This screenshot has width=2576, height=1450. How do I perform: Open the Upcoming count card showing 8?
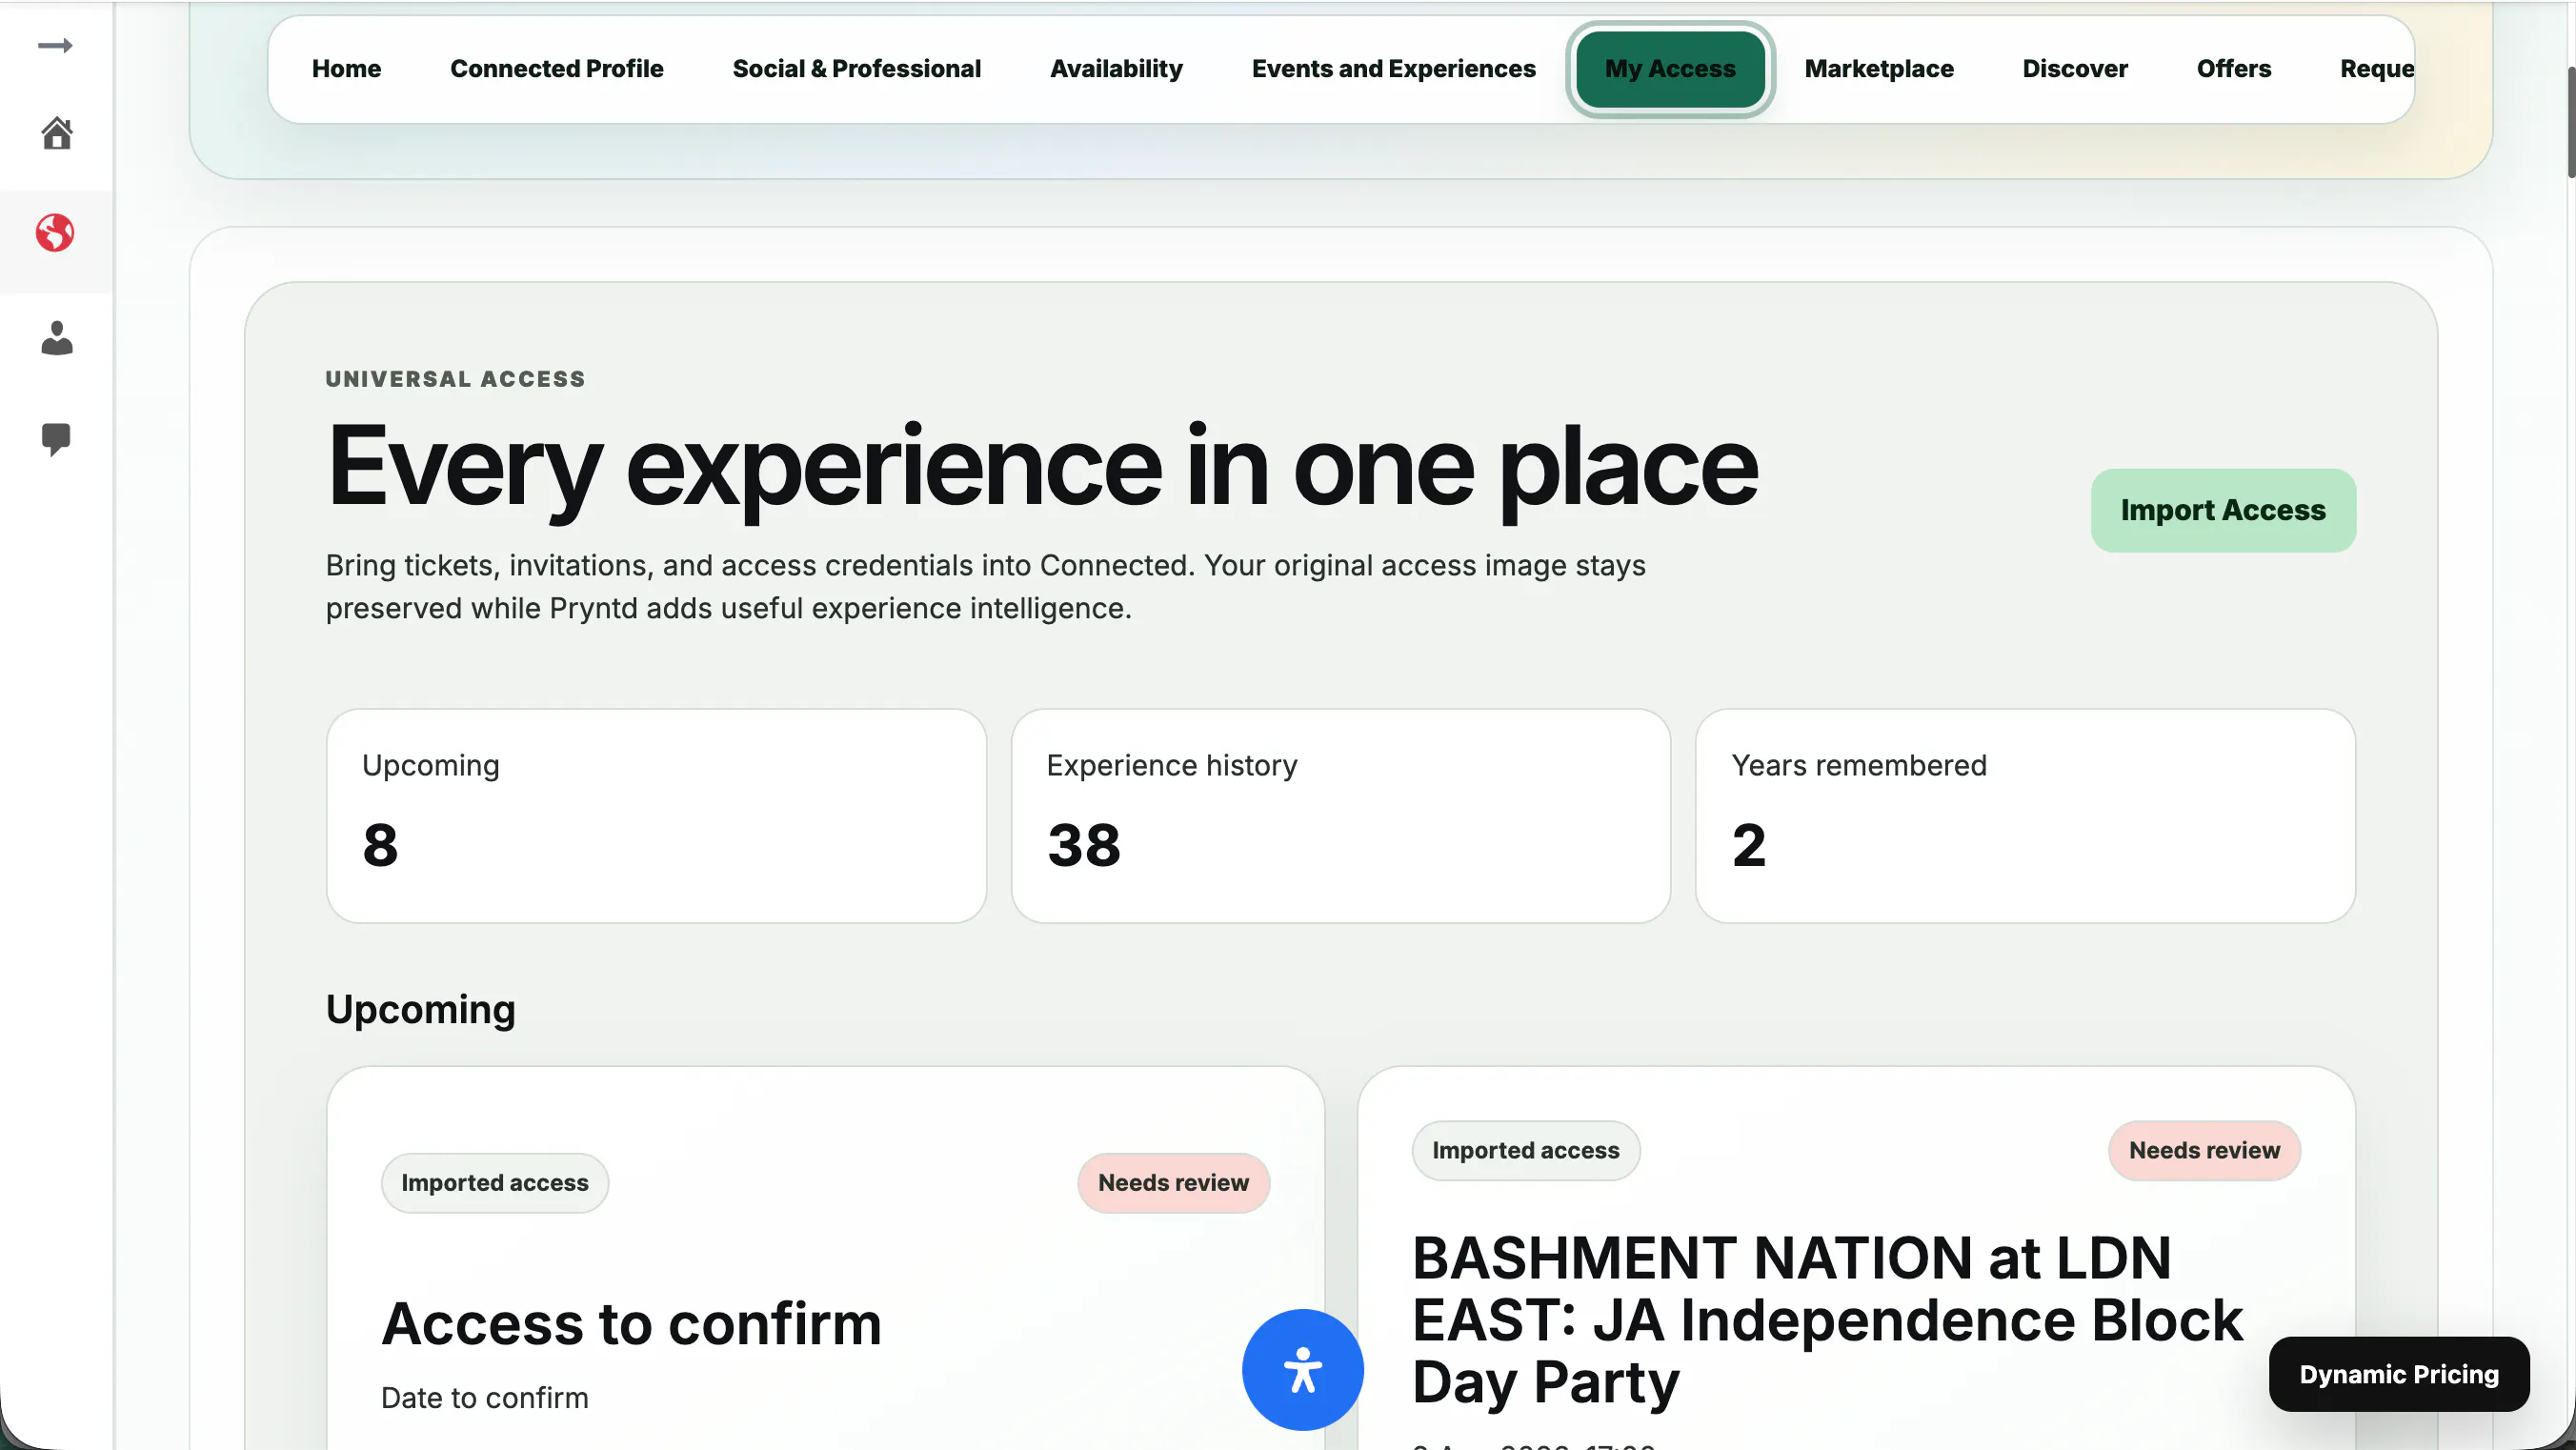tap(656, 816)
